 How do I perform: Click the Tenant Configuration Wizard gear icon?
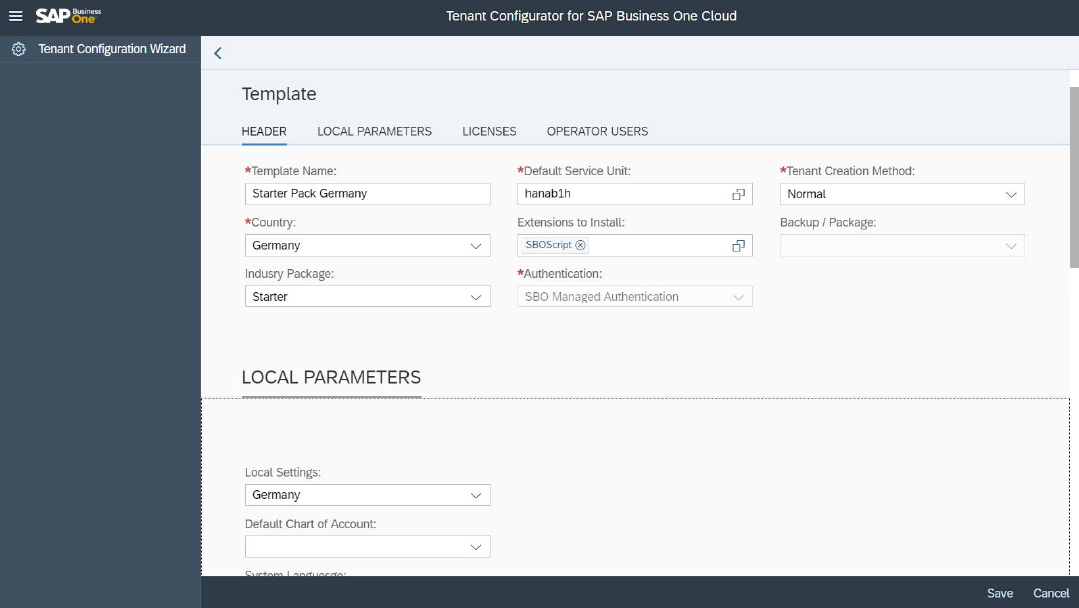(x=18, y=49)
